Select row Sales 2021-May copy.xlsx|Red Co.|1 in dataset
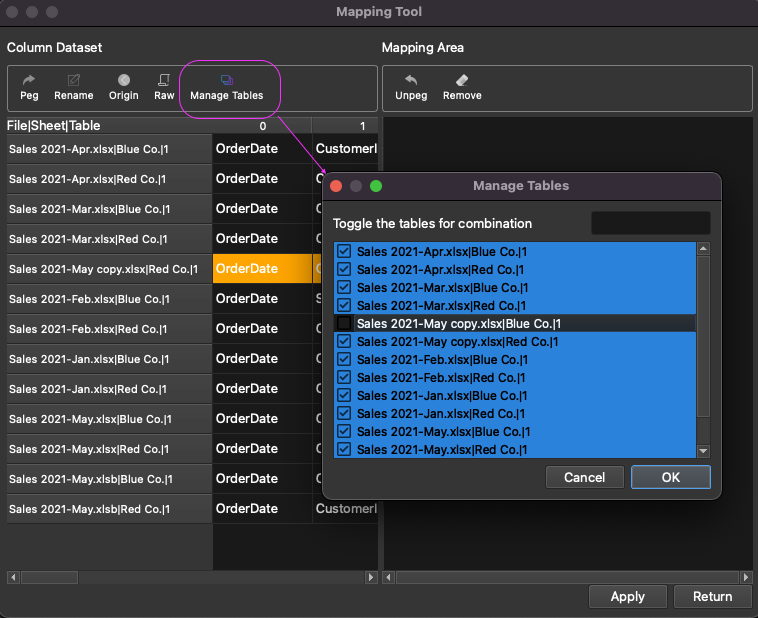758x618 pixels. [x=109, y=269]
